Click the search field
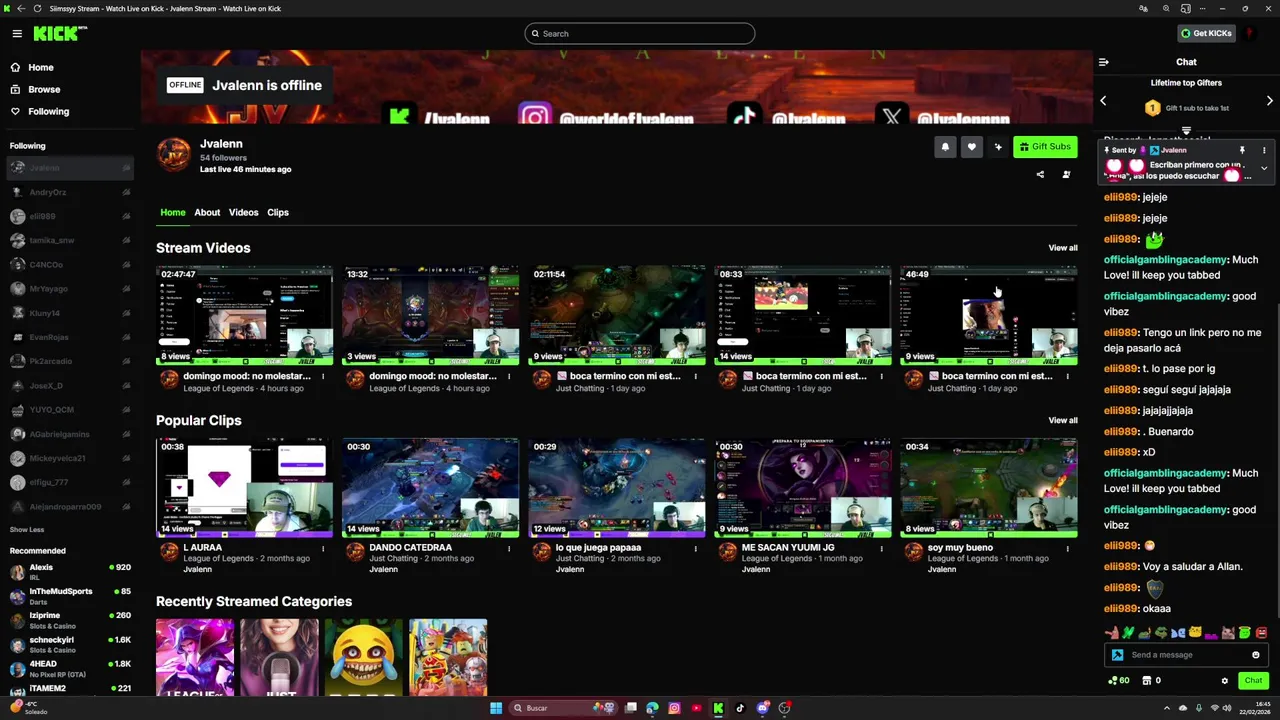1280x720 pixels. click(x=640, y=34)
